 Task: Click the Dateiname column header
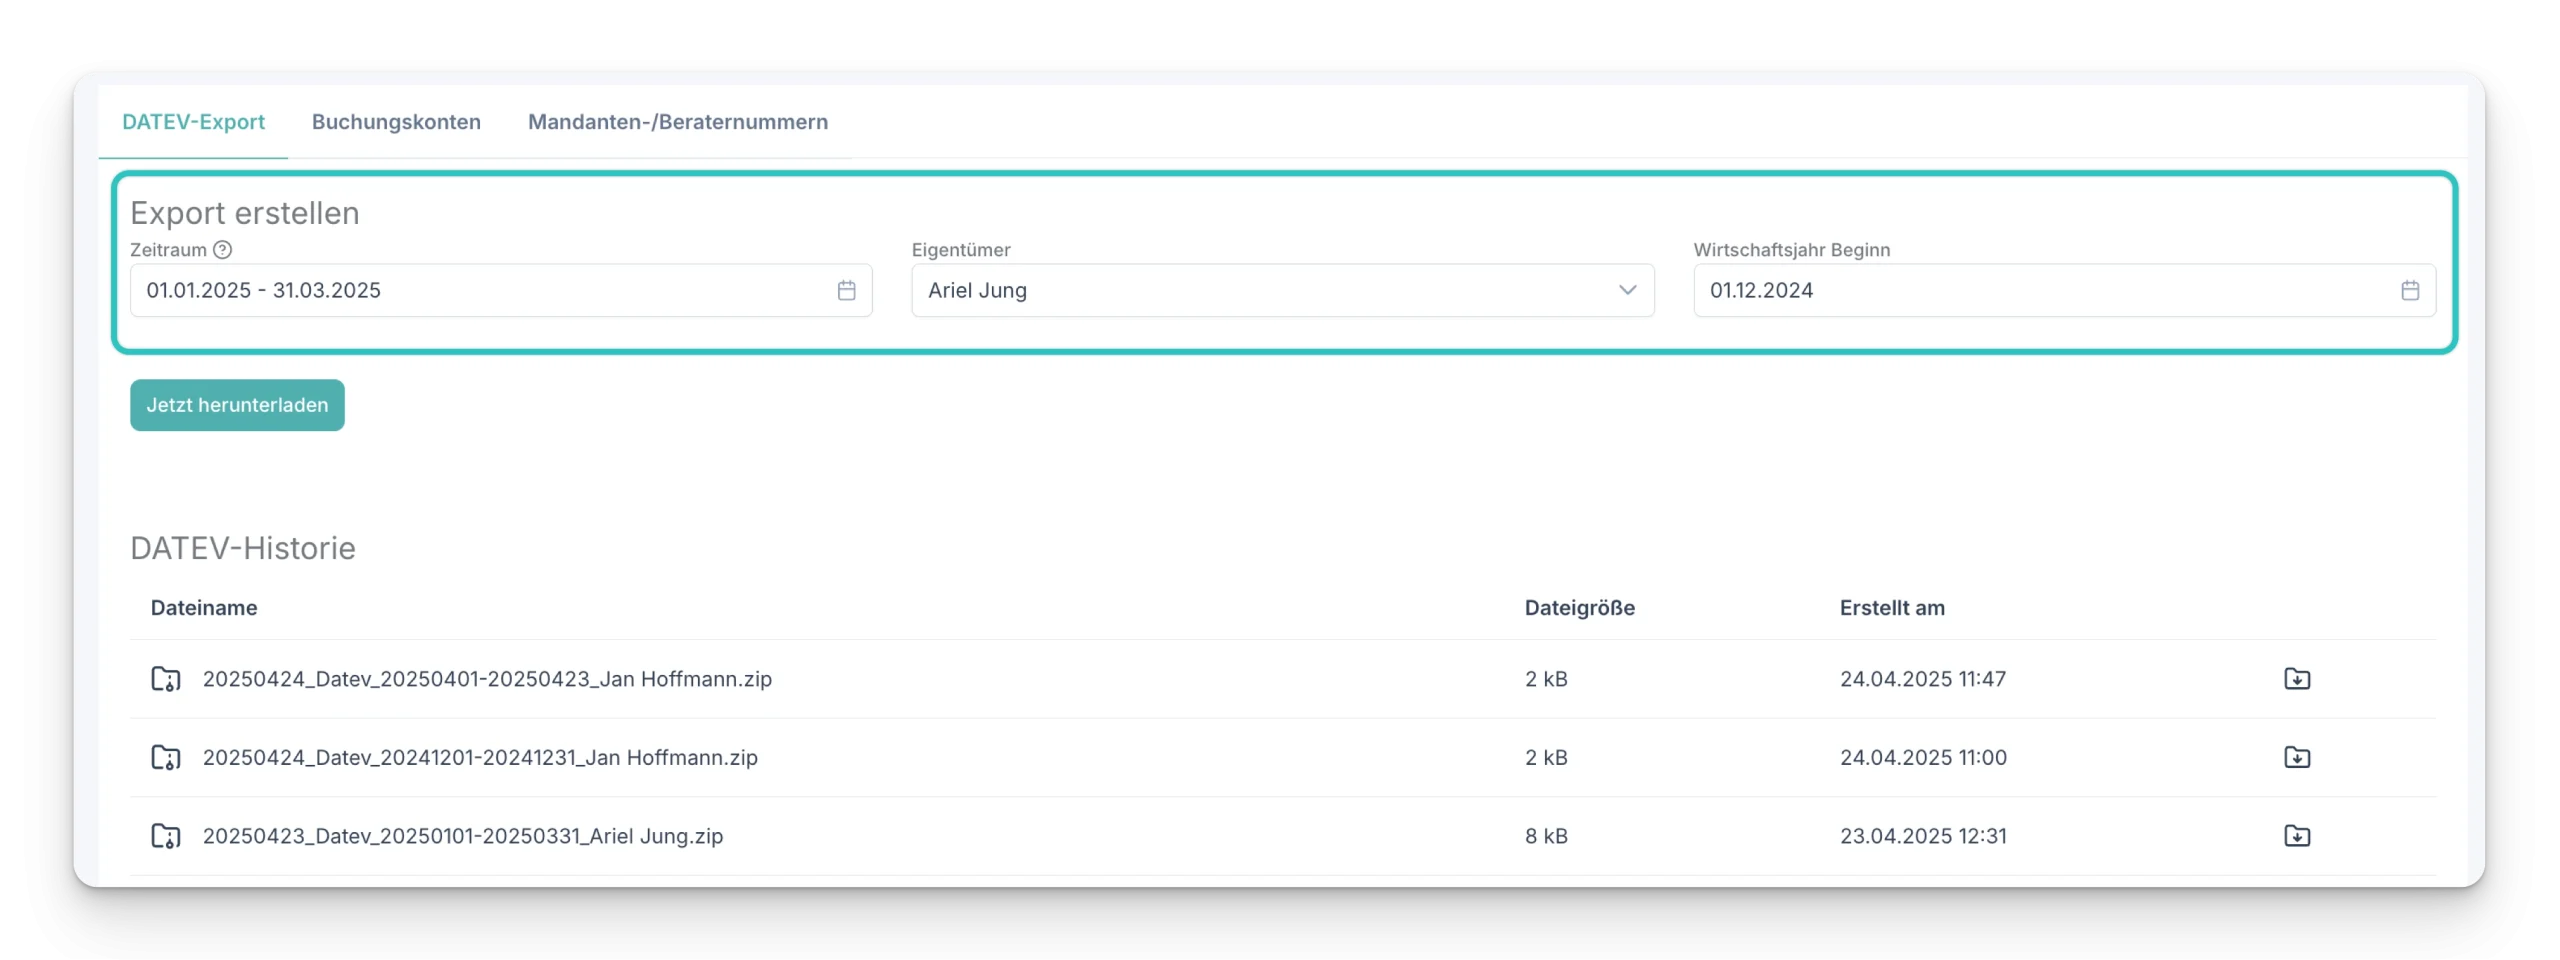pos(204,608)
